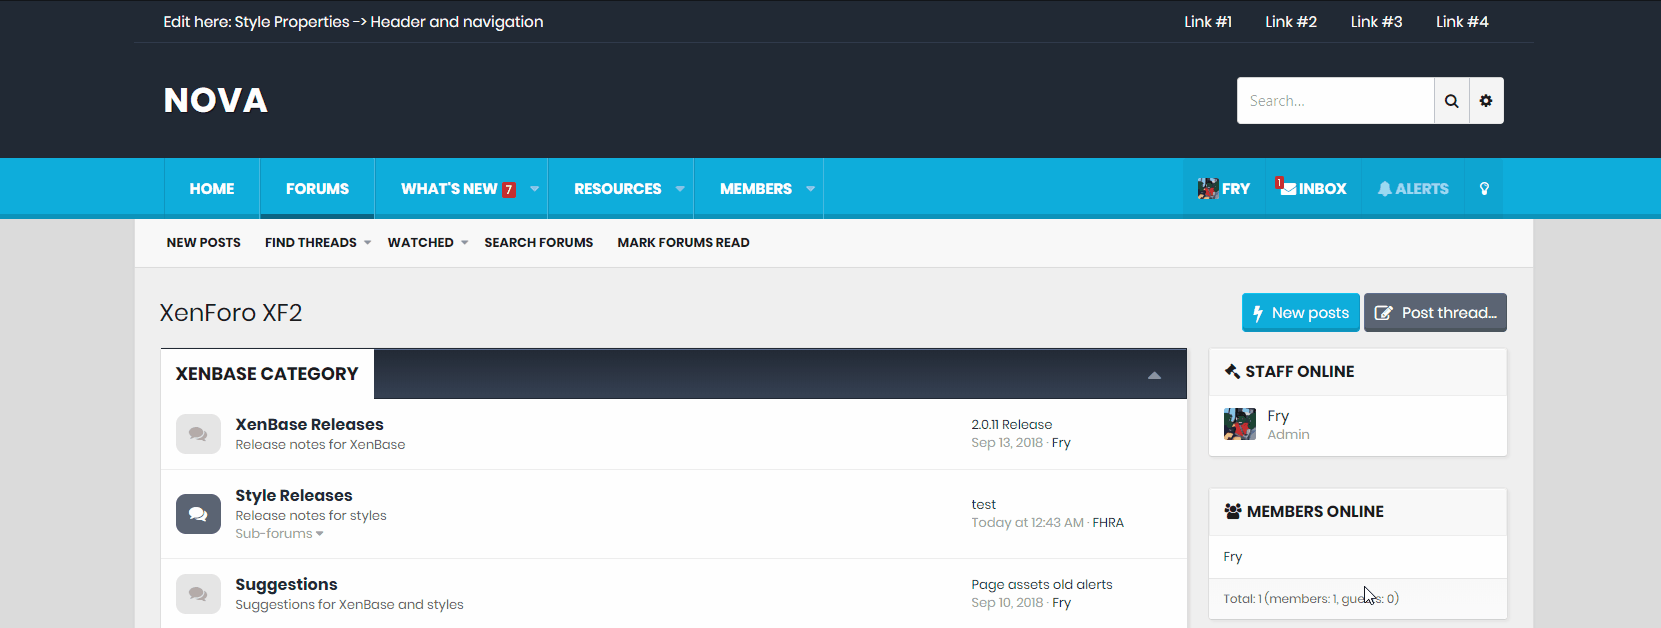The image size is (1661, 628).
Task: Focus the Search input field
Action: click(1335, 101)
